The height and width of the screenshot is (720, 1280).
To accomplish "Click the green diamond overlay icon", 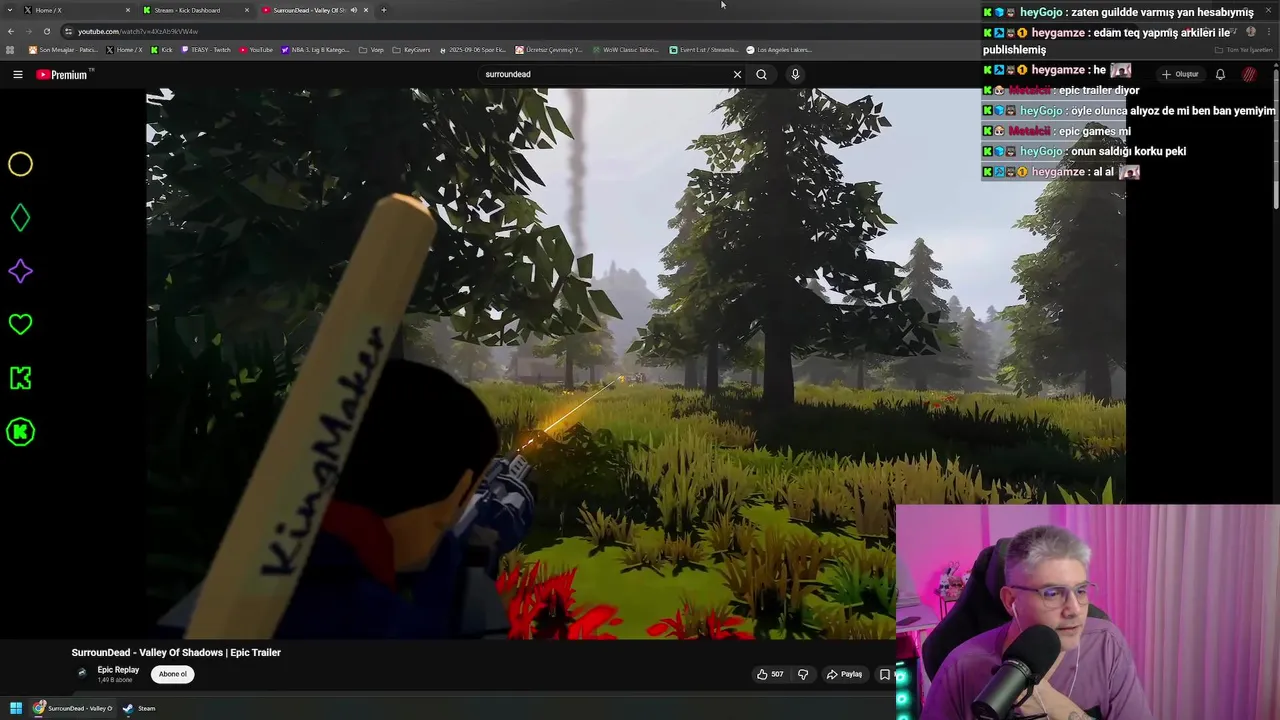I will (20, 218).
